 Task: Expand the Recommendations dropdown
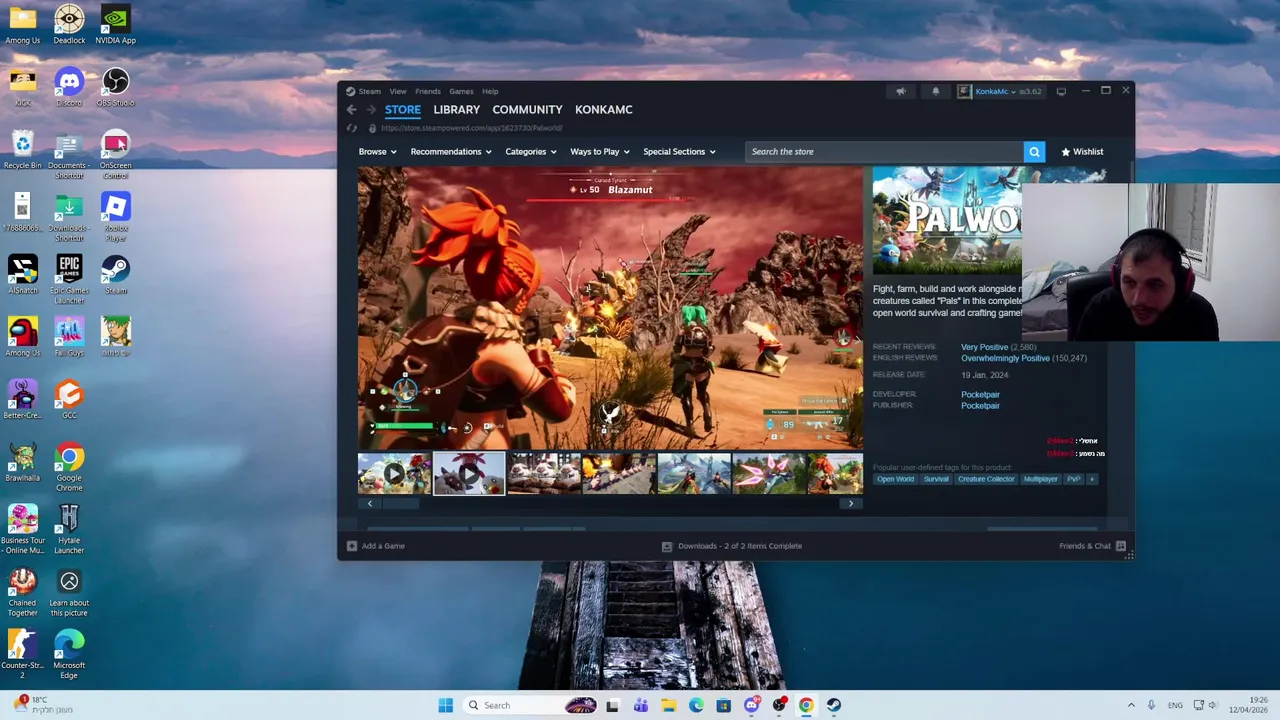(x=451, y=152)
